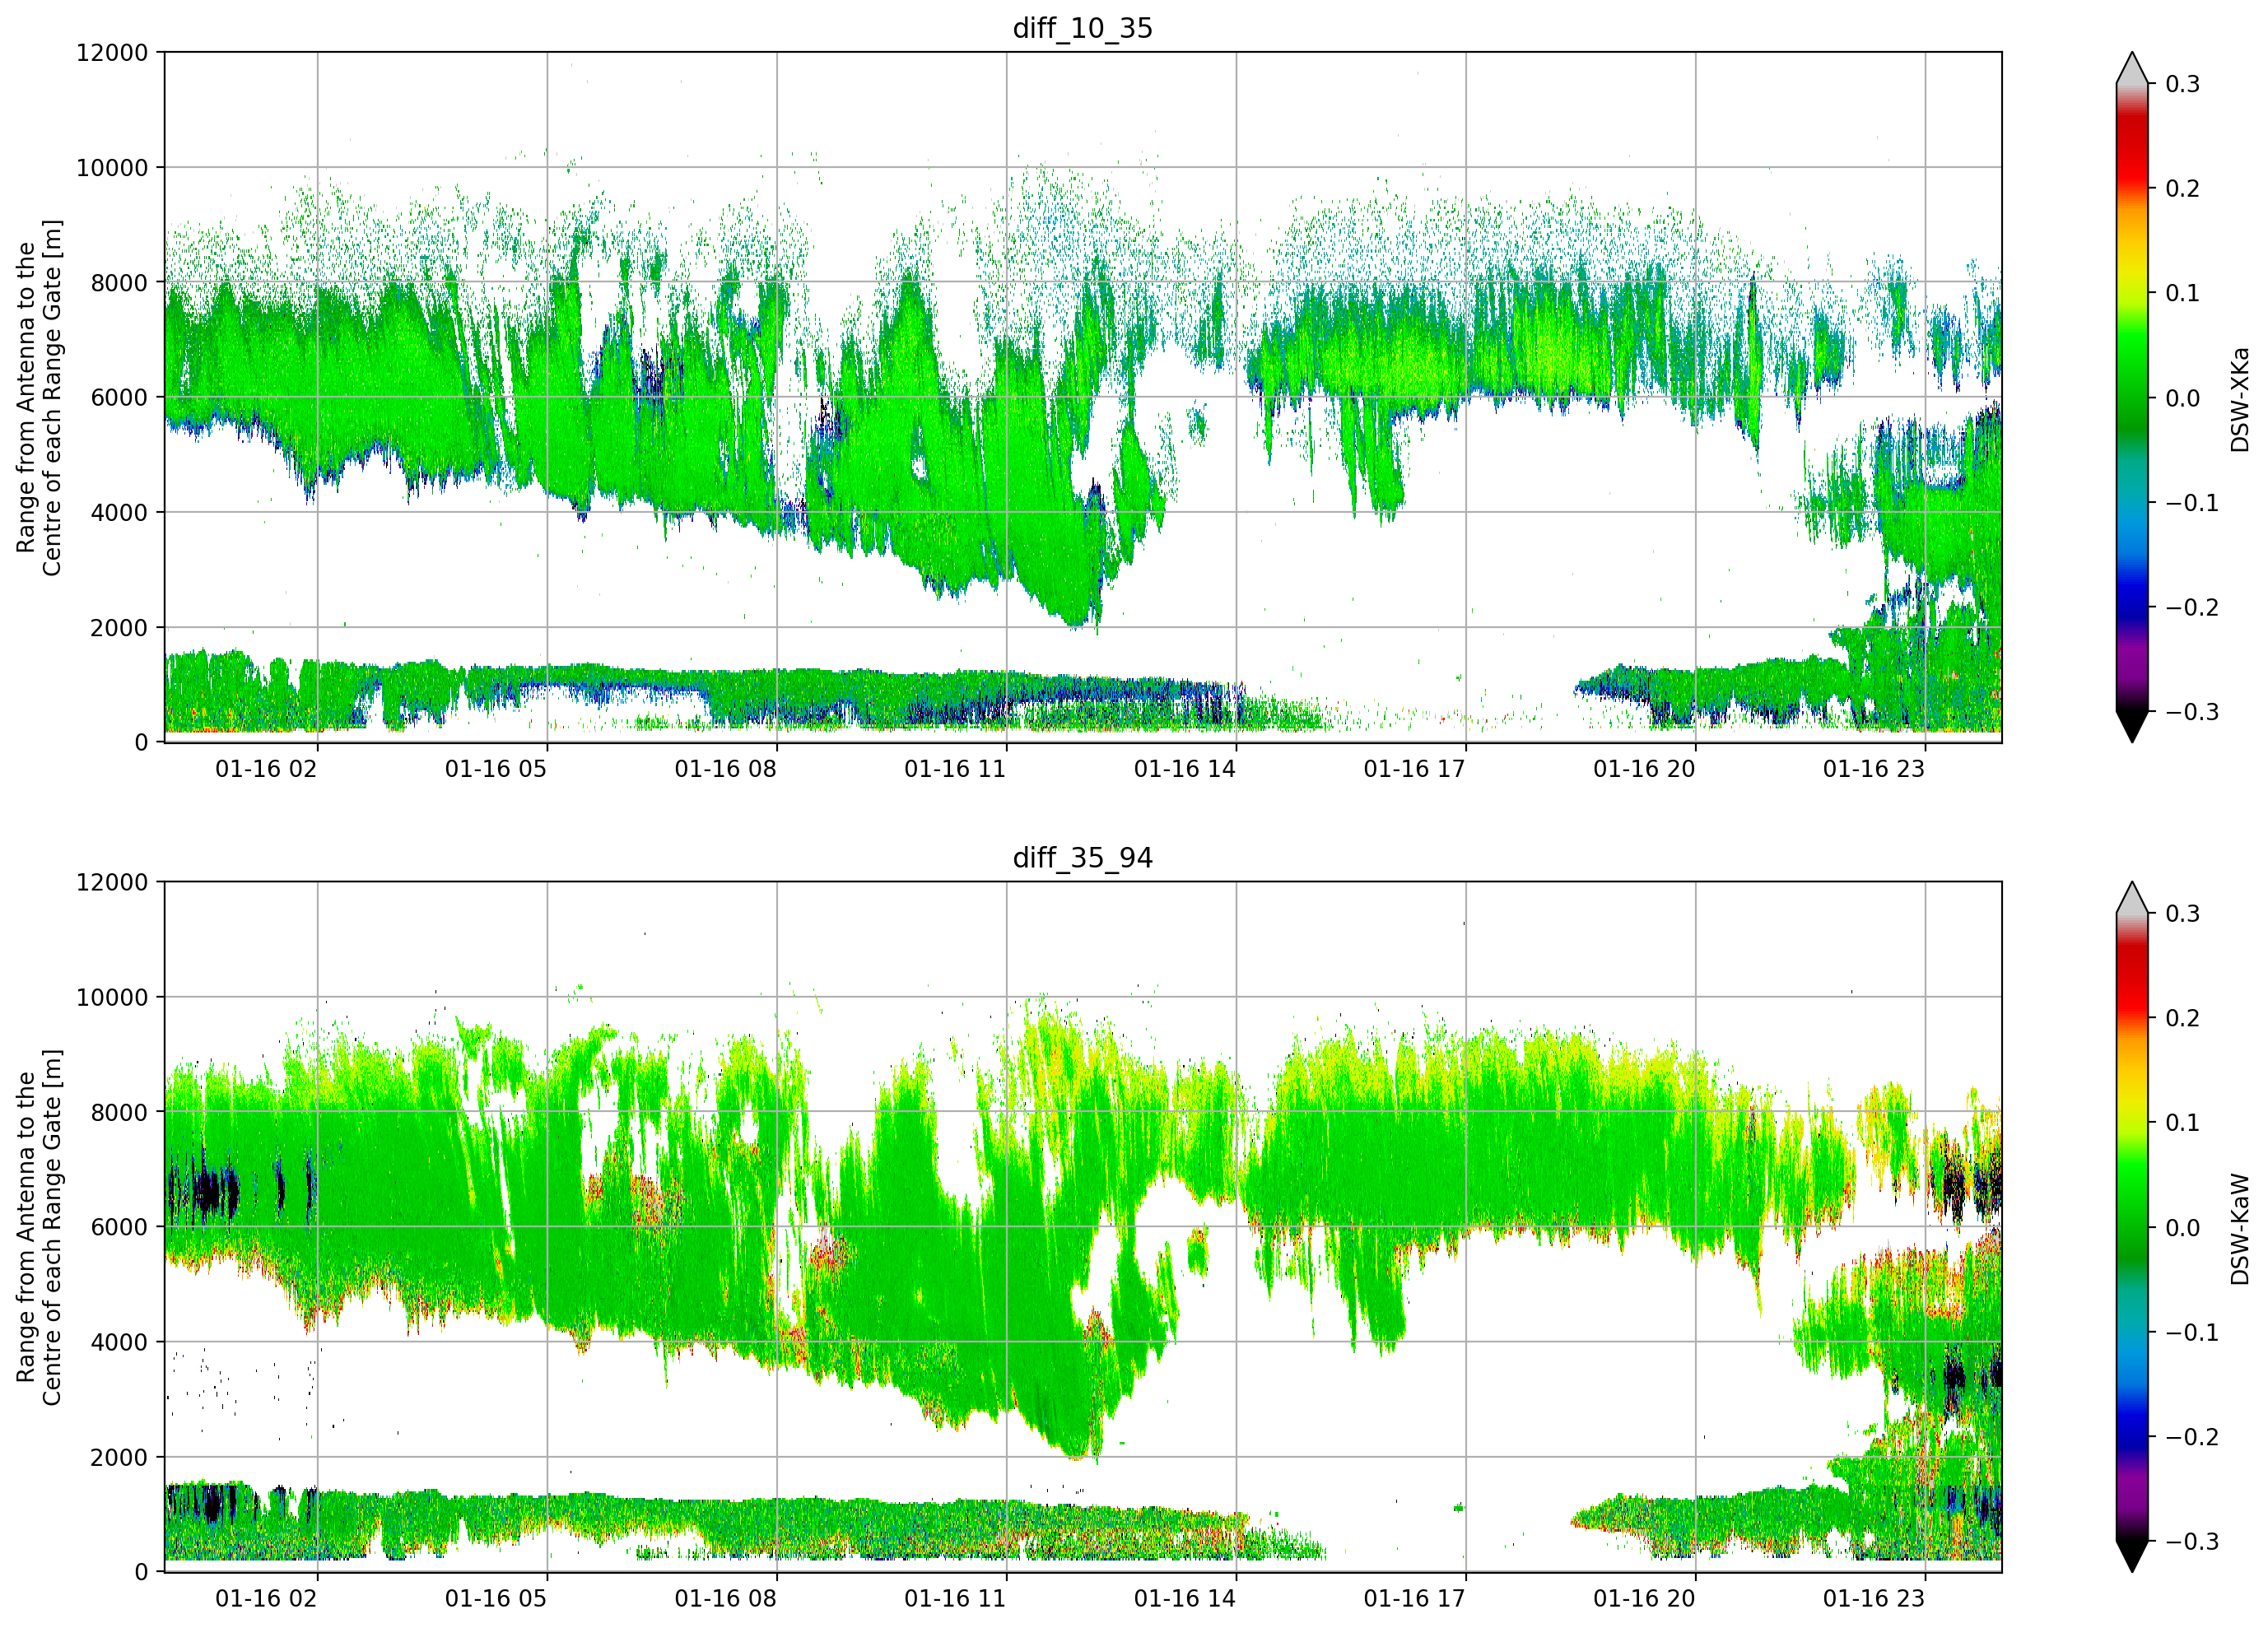
Task: Click the DSW-KaW color scale bar
Action: pos(2132,1227)
